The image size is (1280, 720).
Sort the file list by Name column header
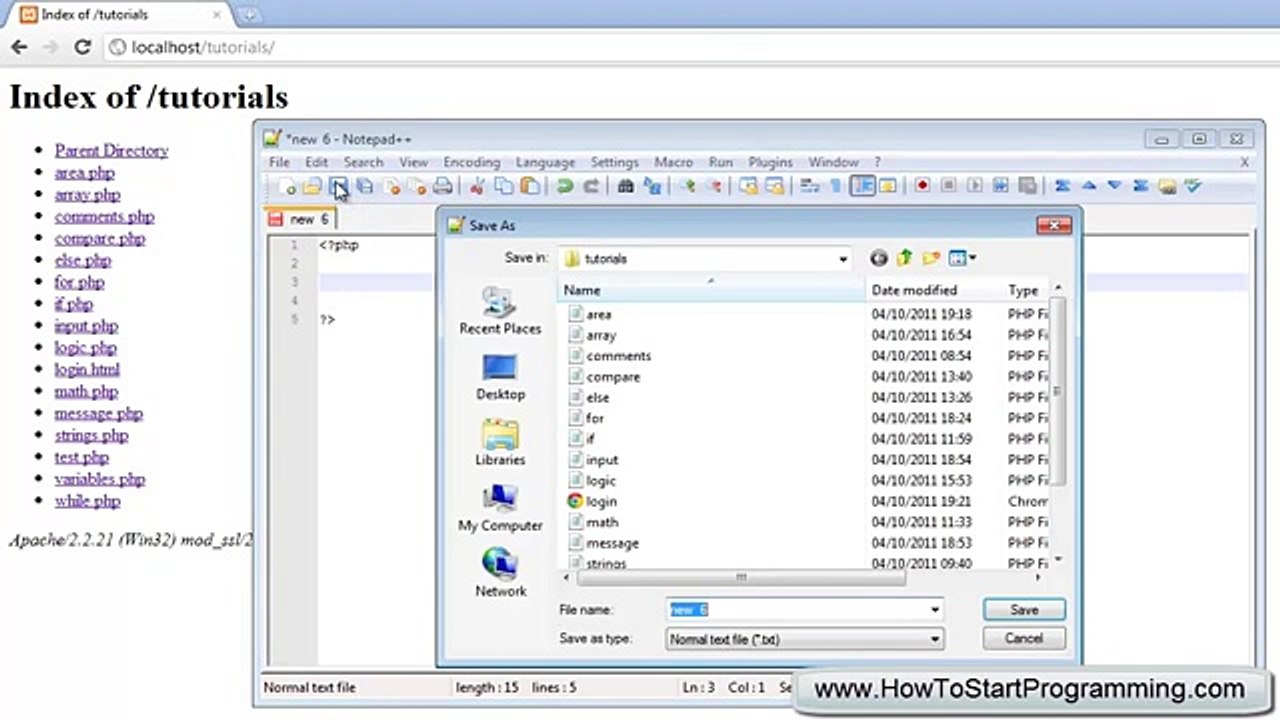tap(711, 290)
